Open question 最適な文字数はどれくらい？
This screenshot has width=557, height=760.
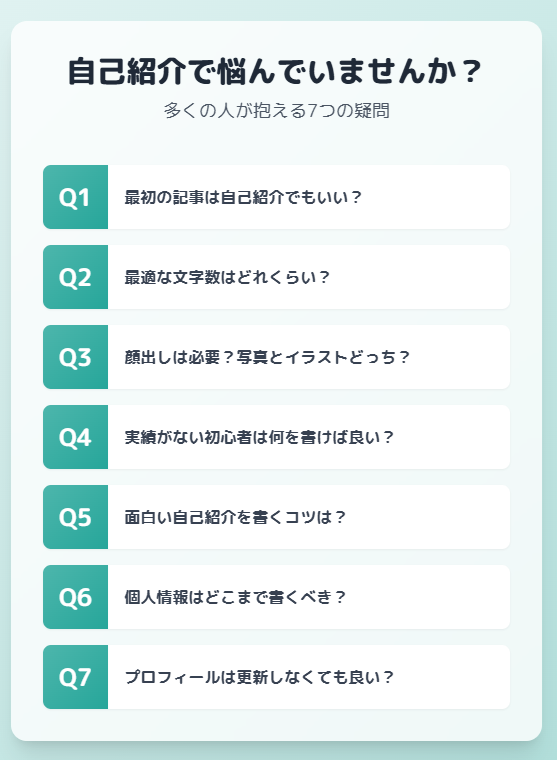click(x=227, y=277)
